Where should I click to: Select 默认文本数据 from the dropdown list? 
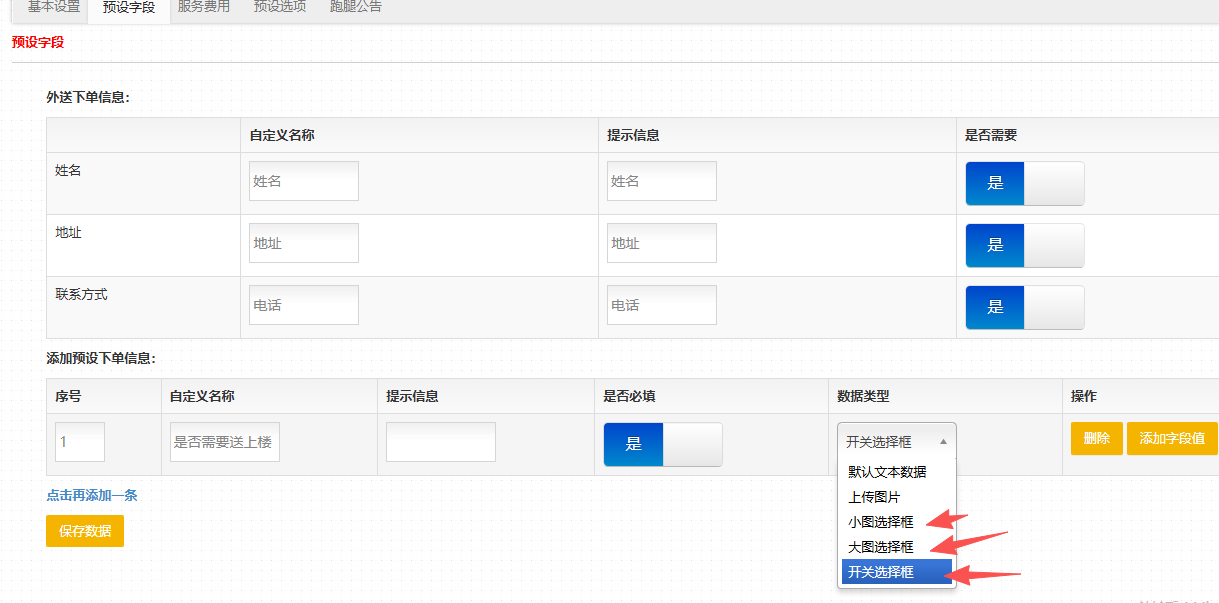click(887, 472)
